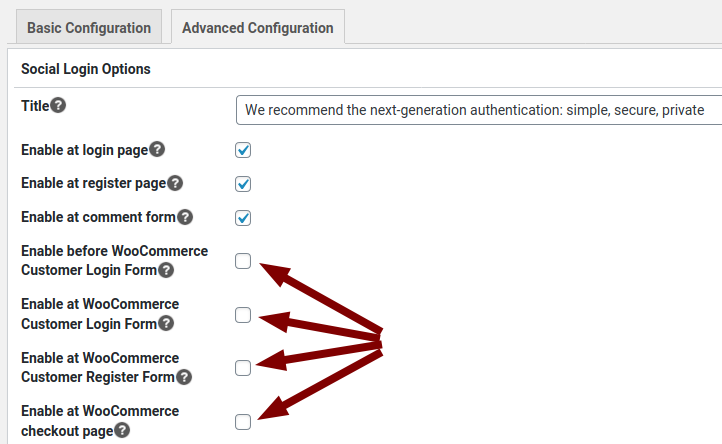Screen dimensions: 722x444
Task: Click help icon for WooCommerce checkout page
Action: 122,430
